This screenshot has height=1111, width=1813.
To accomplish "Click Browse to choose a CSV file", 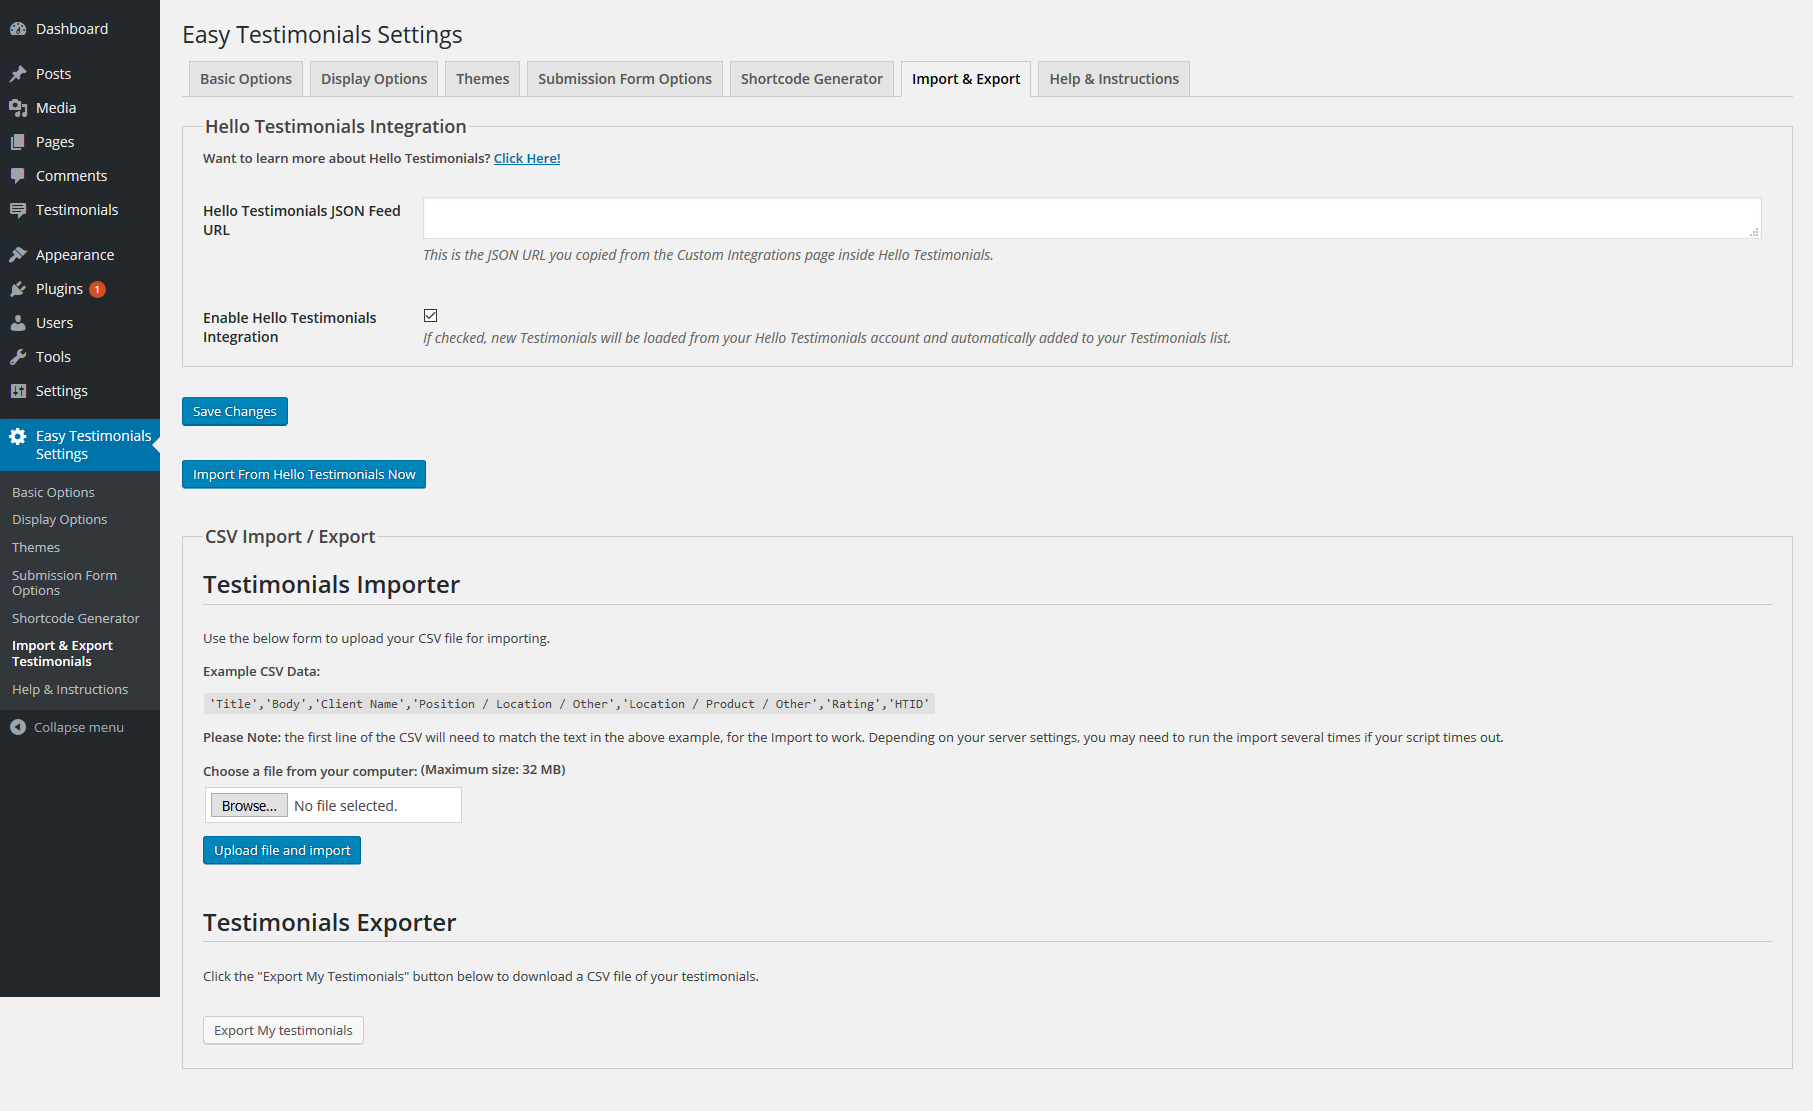I will click(249, 805).
